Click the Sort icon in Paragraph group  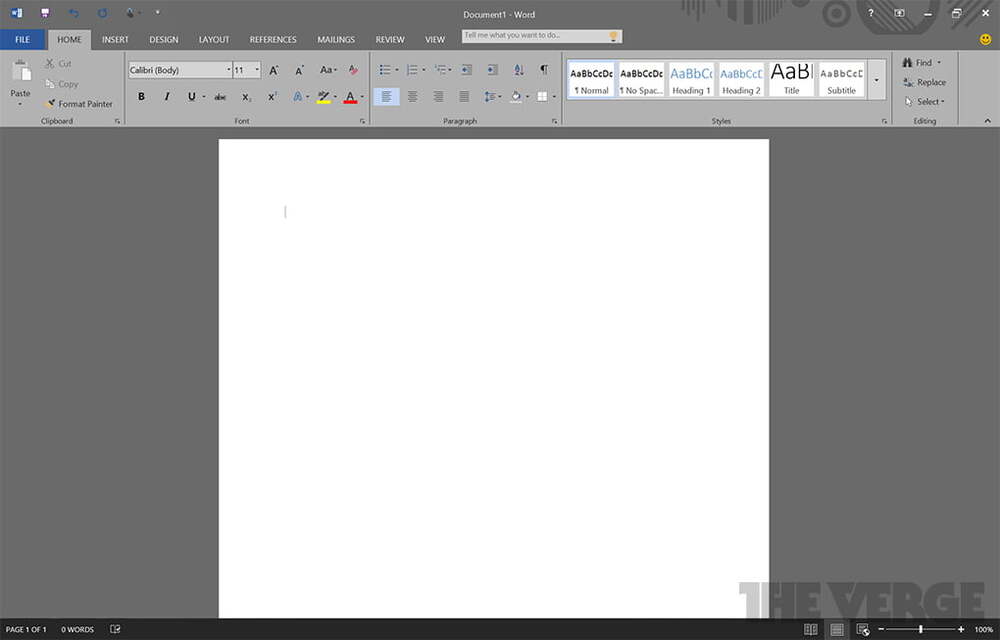pyautogui.click(x=518, y=69)
